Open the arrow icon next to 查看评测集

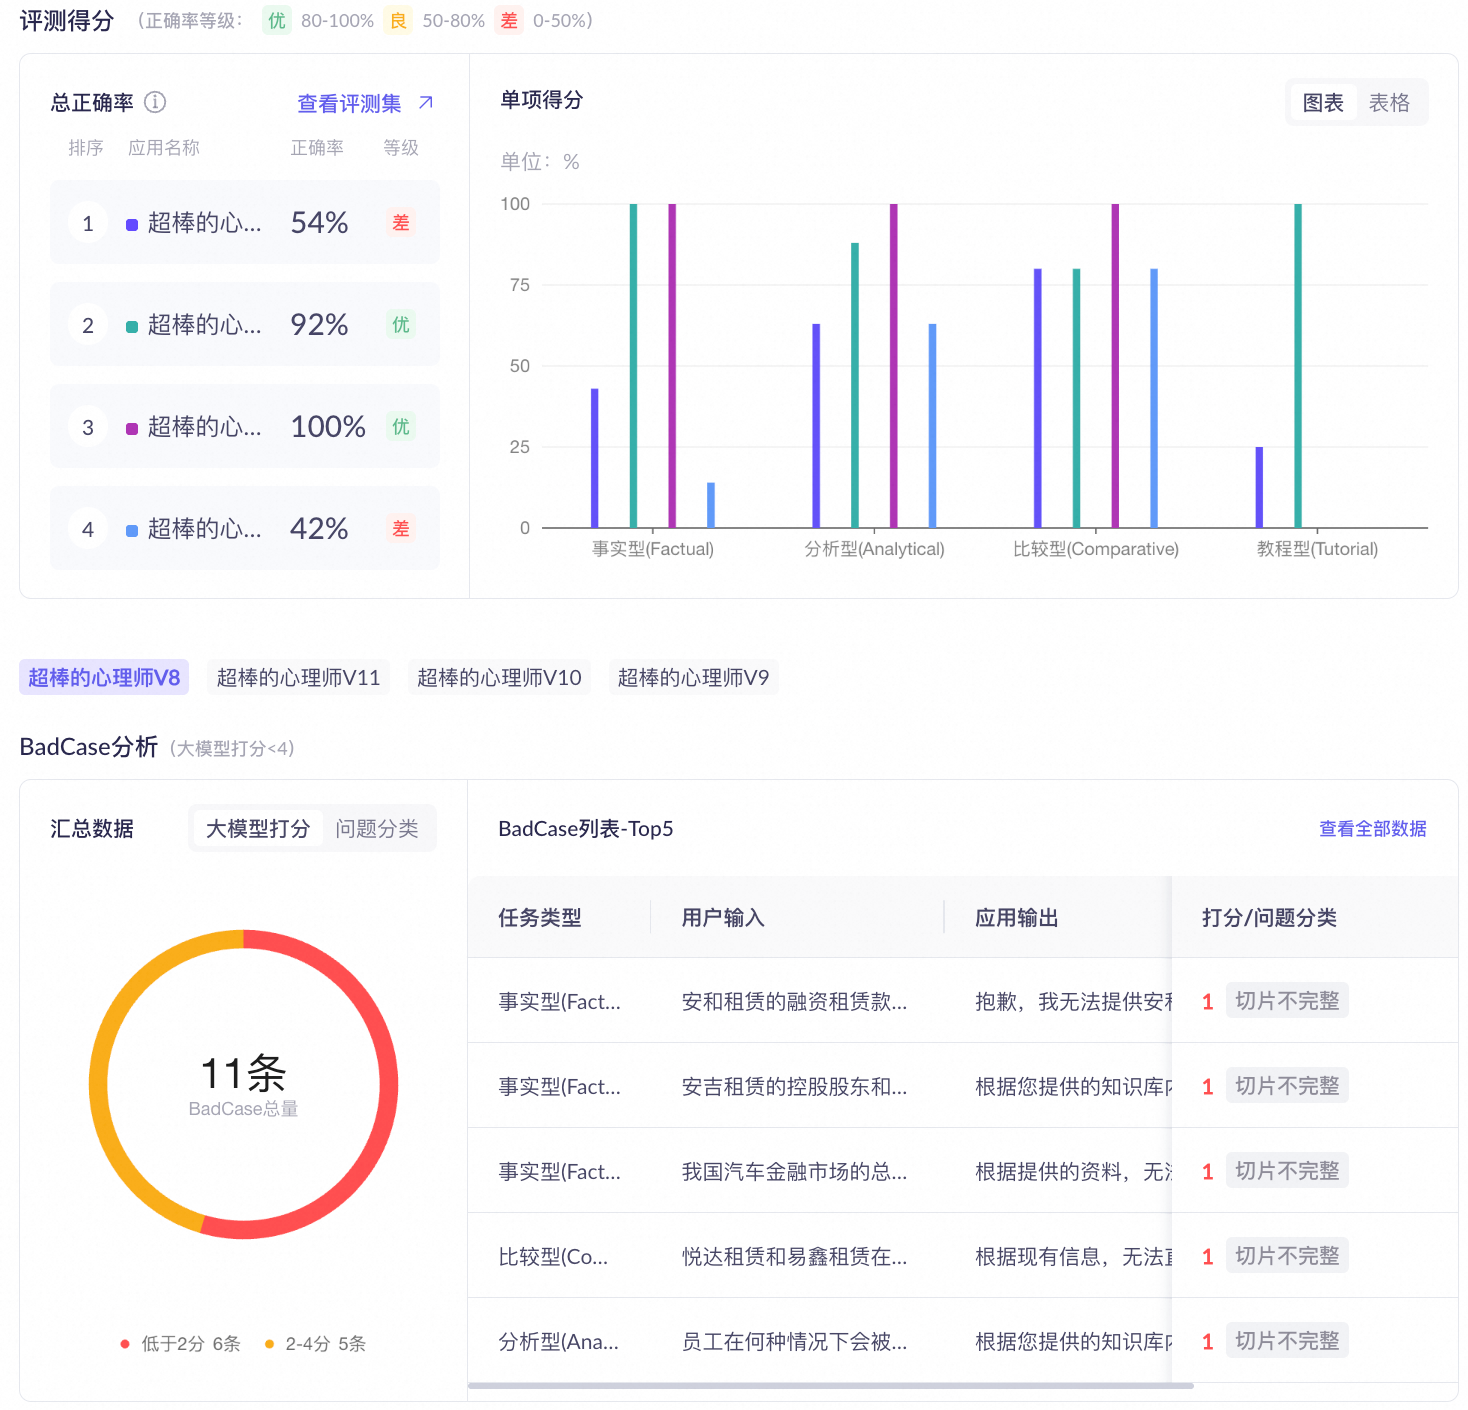click(426, 102)
